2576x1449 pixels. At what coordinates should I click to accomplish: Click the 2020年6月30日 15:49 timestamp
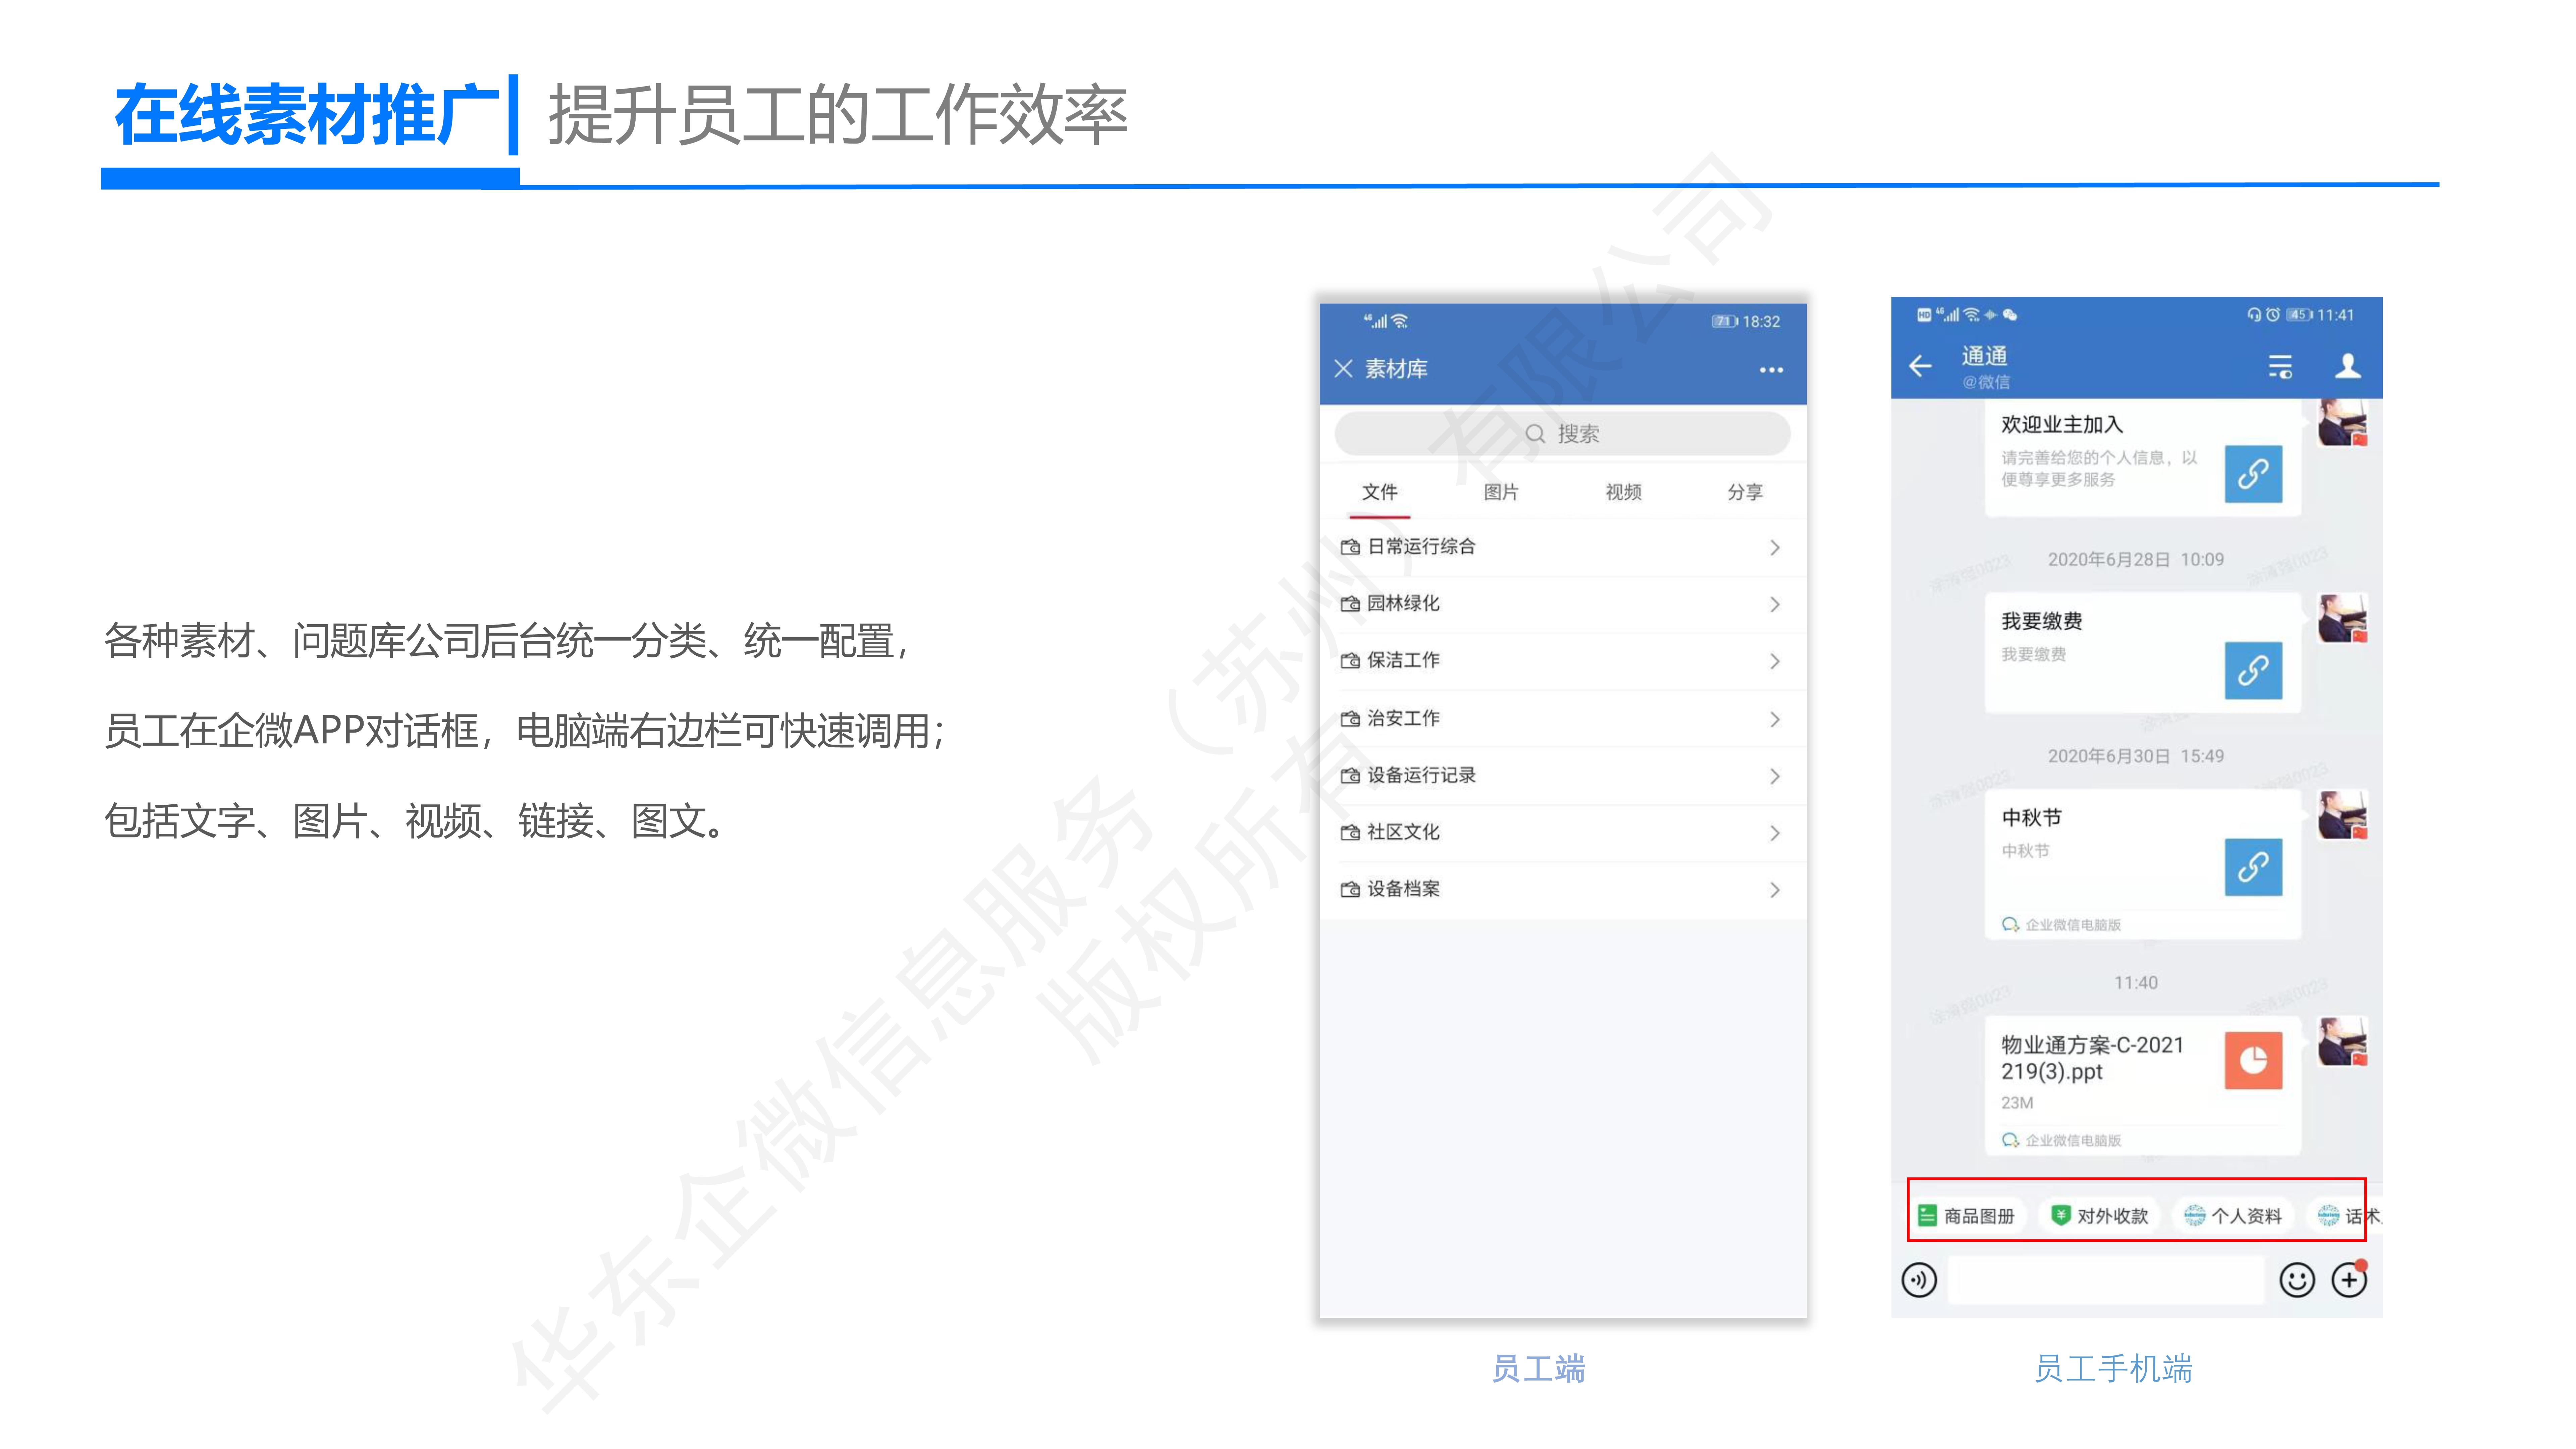click(x=2136, y=756)
